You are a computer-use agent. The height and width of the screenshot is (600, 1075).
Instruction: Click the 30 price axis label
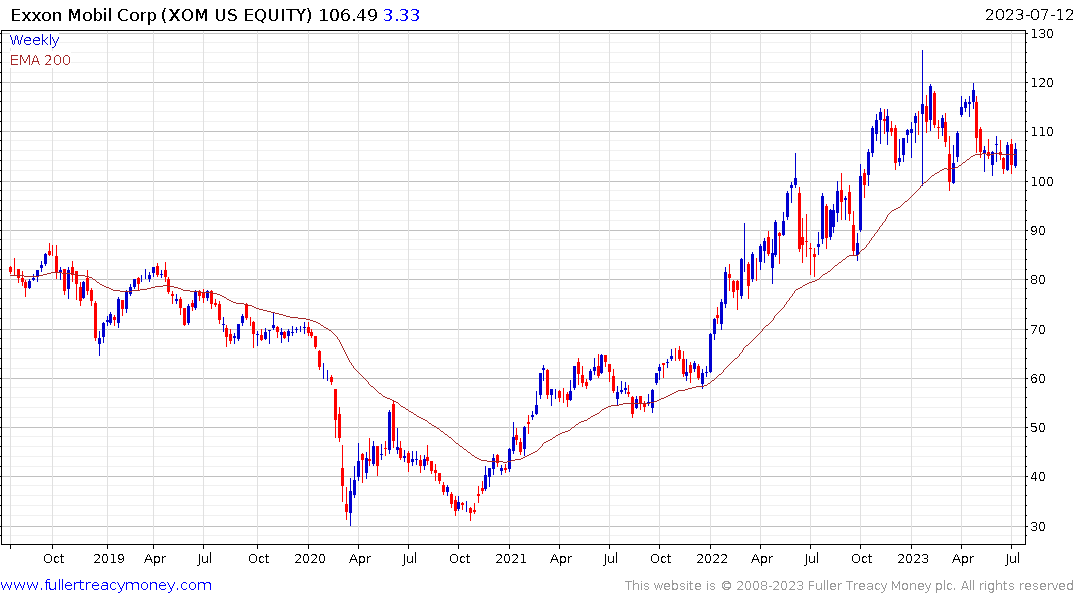click(1038, 527)
